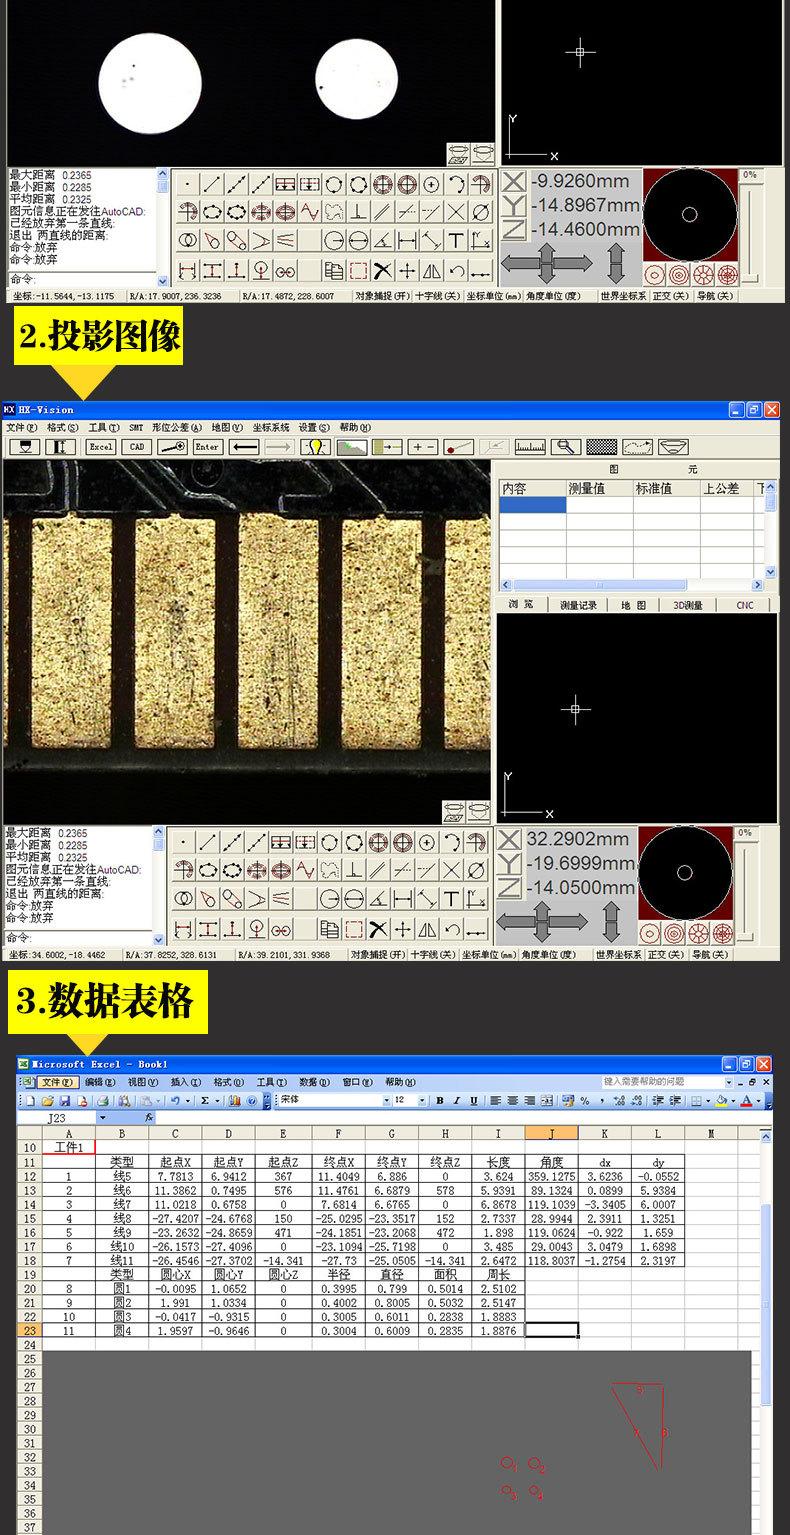Click the plus-minus icon in HX-Vision toolbar

(x=424, y=447)
